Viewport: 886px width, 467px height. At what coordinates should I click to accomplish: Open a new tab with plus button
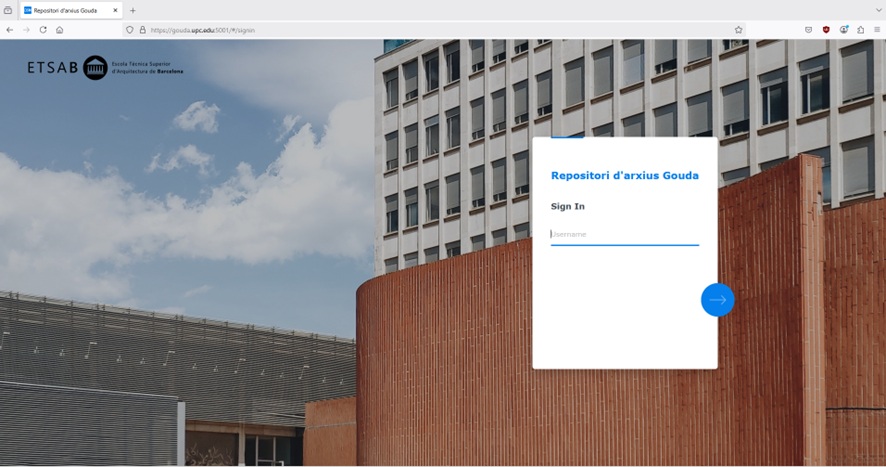pos(133,10)
